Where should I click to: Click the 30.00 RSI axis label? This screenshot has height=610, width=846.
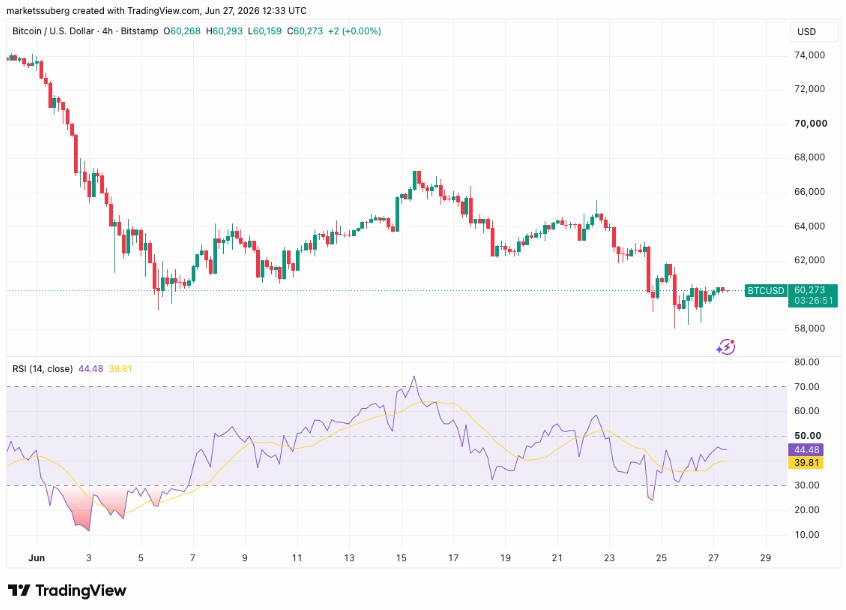click(807, 485)
